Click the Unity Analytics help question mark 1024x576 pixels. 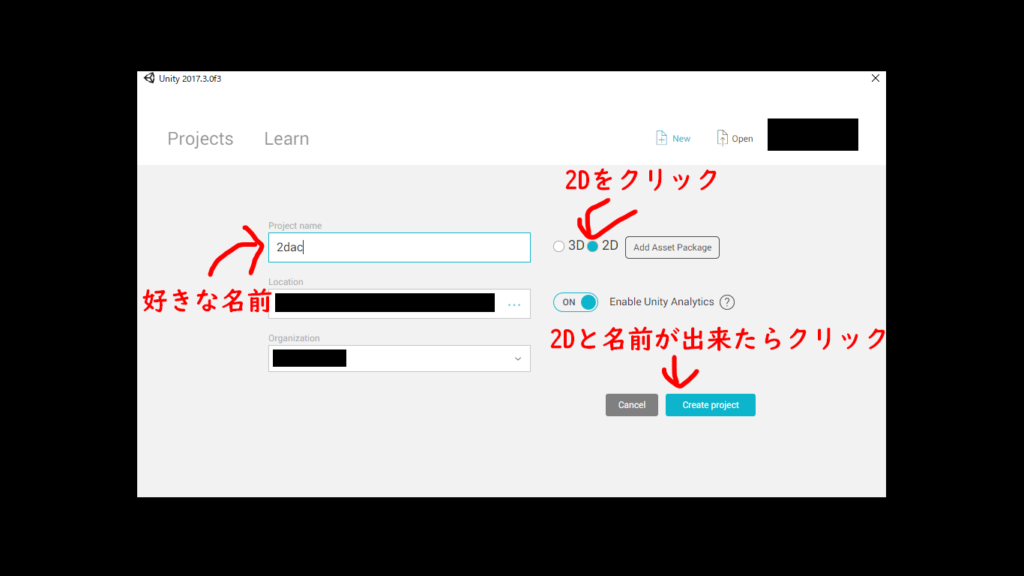[x=727, y=302]
